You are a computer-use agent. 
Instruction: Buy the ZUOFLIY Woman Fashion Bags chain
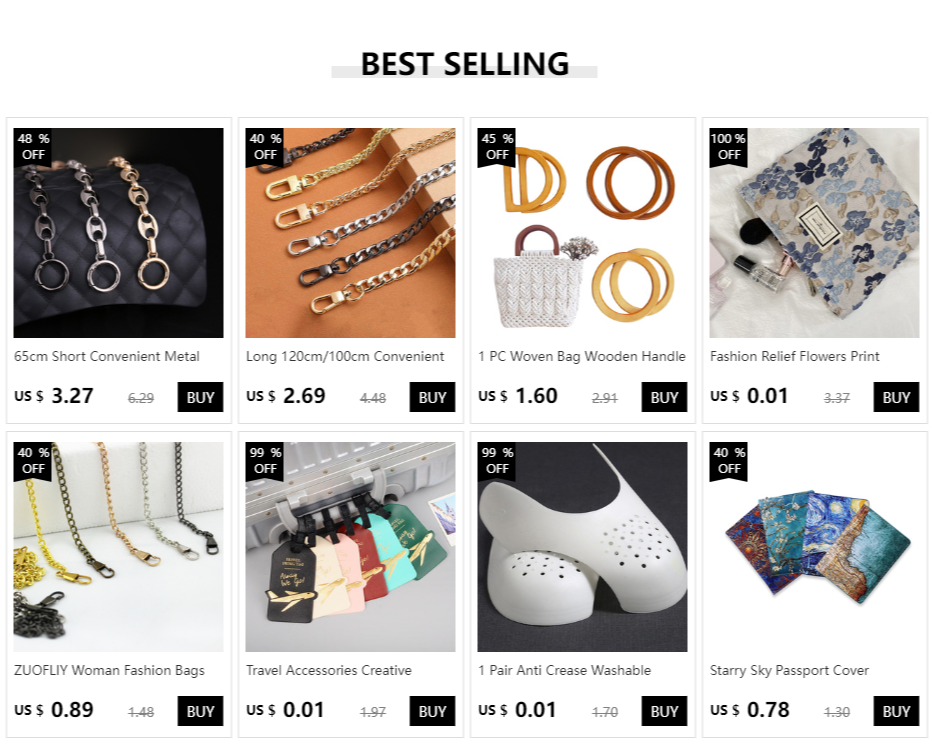(200, 711)
